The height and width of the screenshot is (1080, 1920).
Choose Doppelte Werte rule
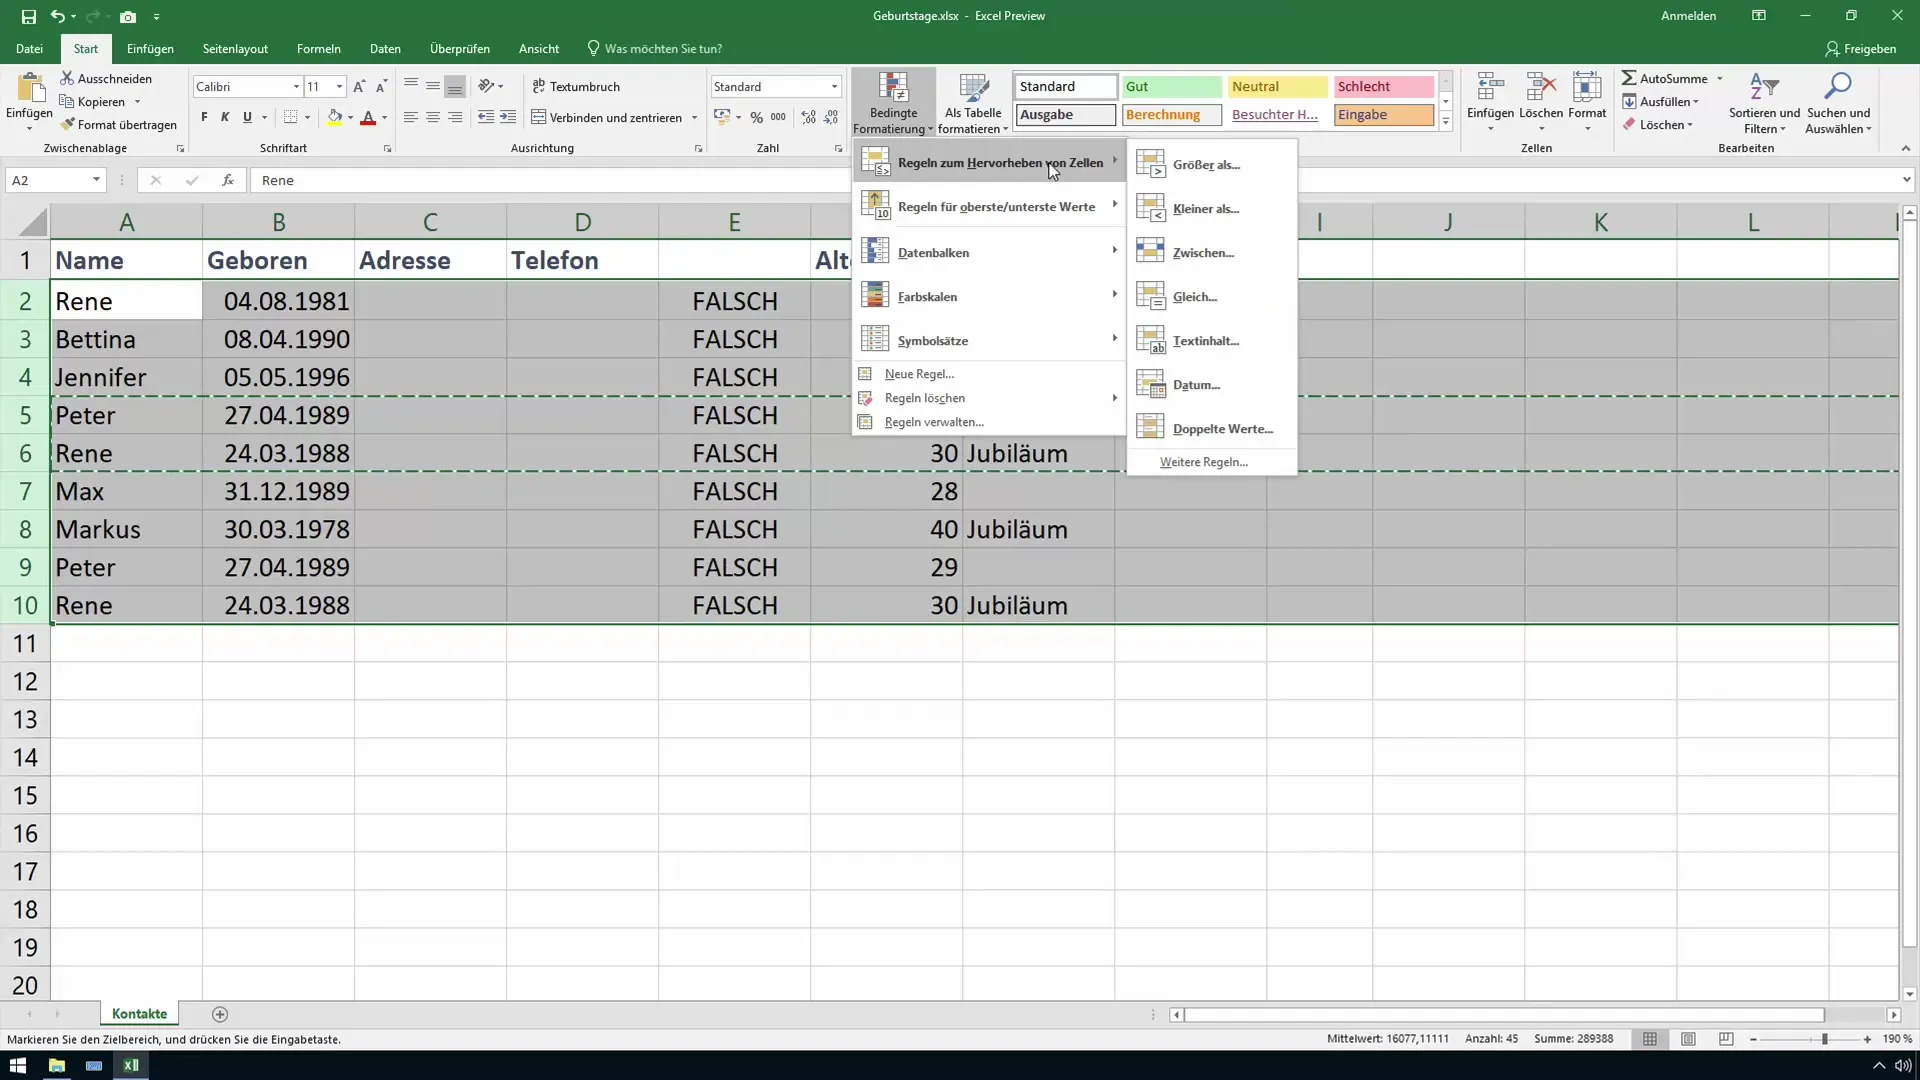pyautogui.click(x=1211, y=428)
